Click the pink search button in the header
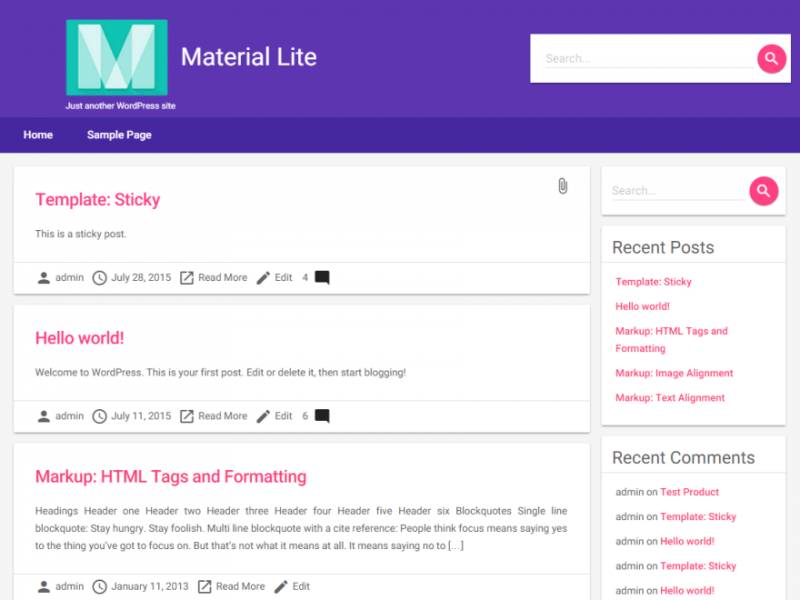 pyautogui.click(x=771, y=59)
